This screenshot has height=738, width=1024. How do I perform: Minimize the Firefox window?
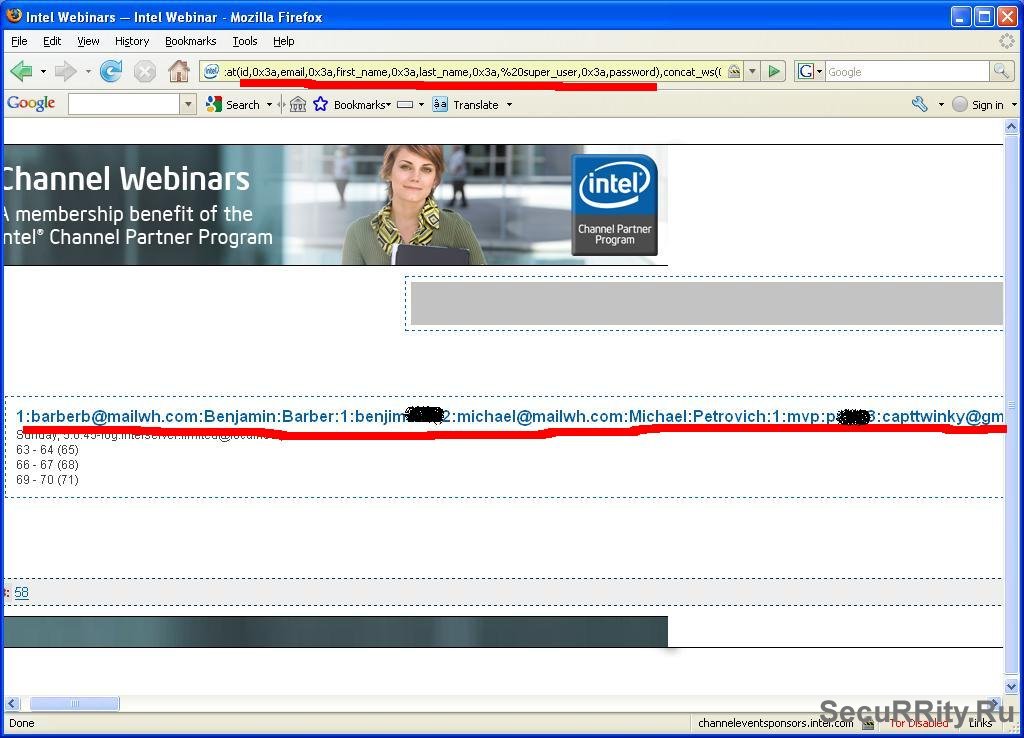(x=961, y=16)
